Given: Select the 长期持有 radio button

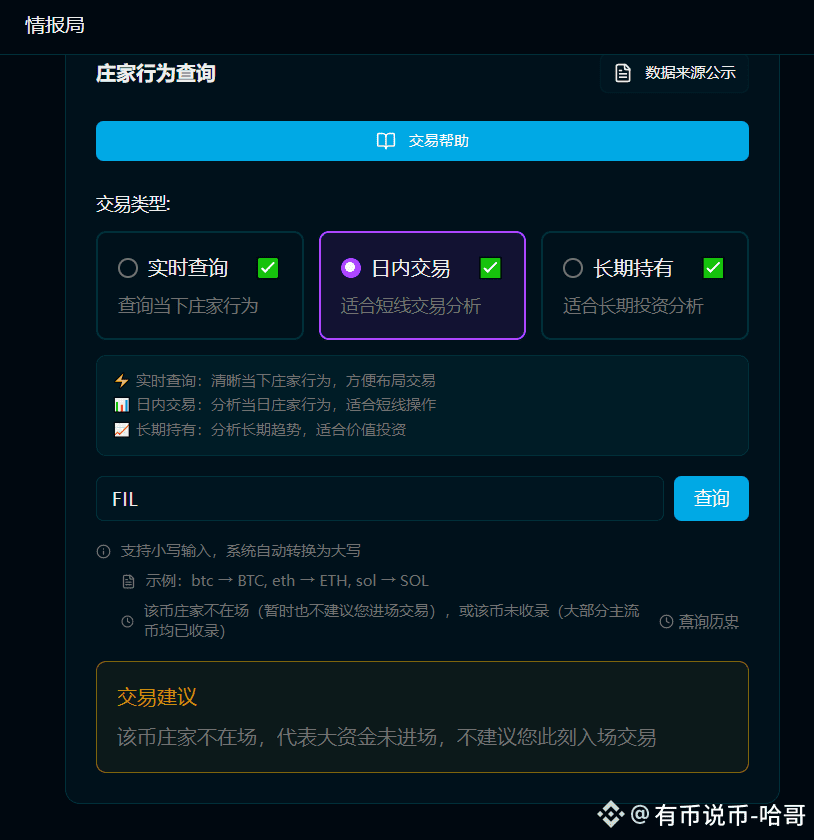Looking at the screenshot, I should click(x=573, y=268).
